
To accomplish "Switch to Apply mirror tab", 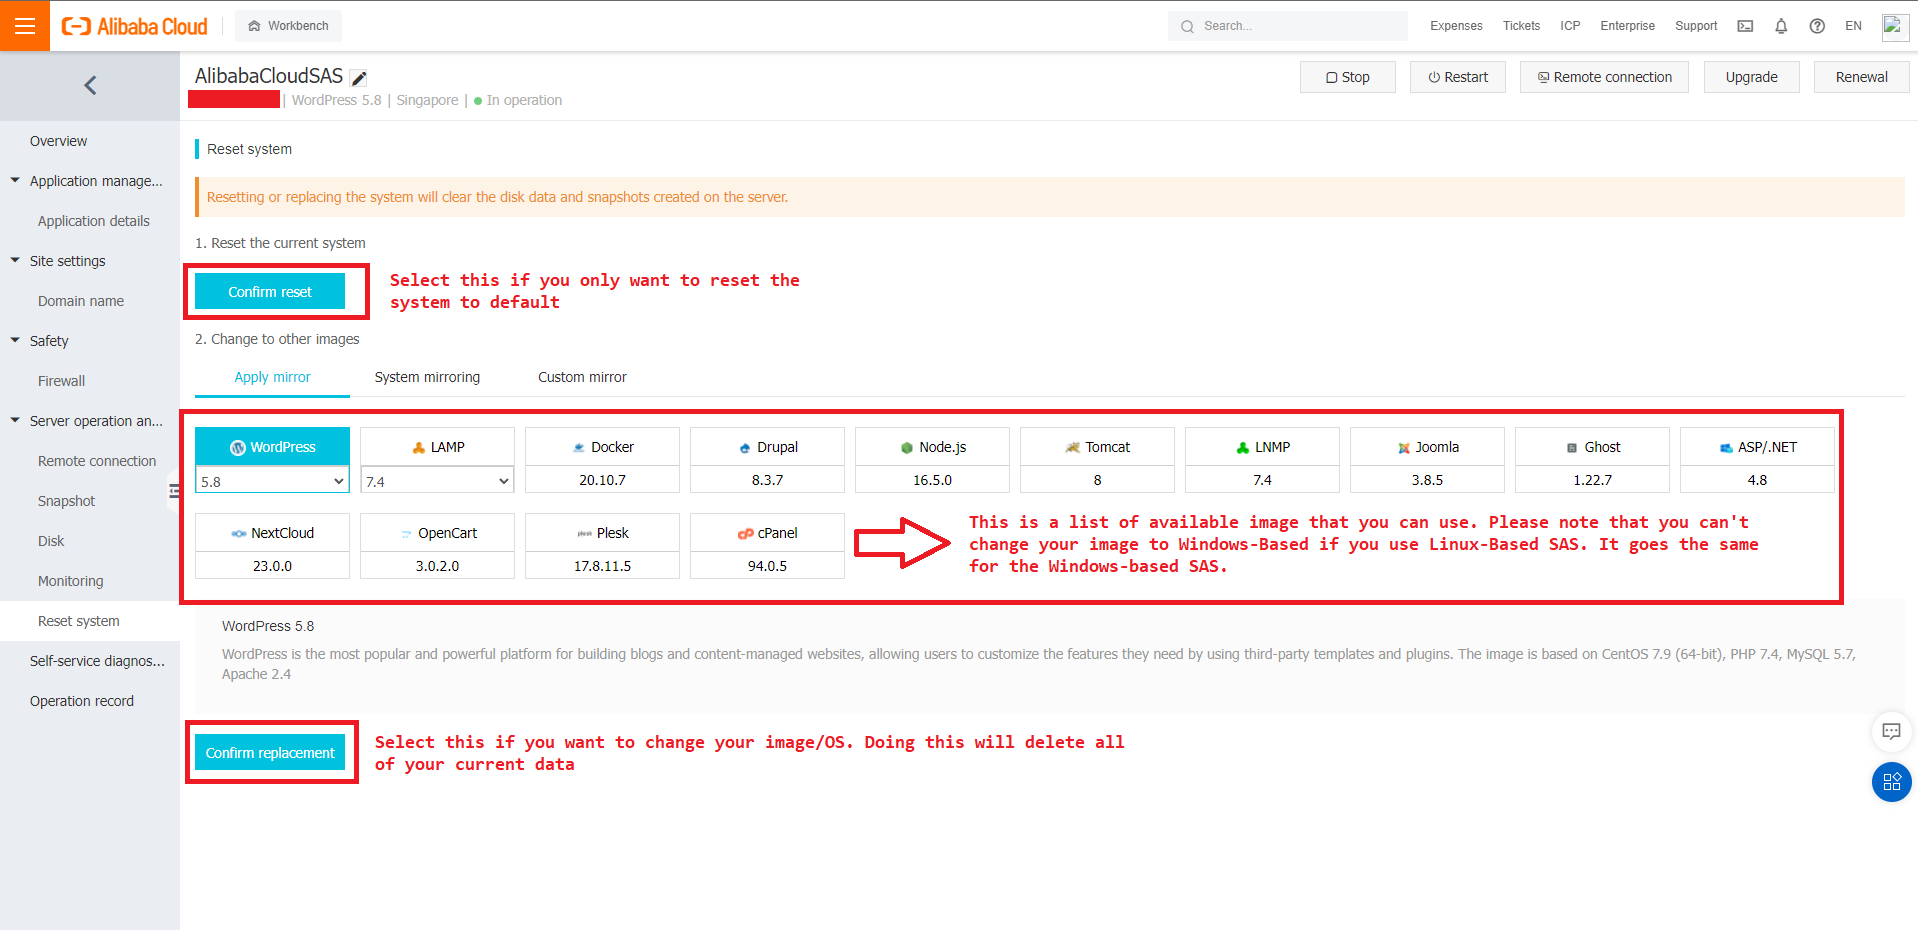I will point(272,377).
